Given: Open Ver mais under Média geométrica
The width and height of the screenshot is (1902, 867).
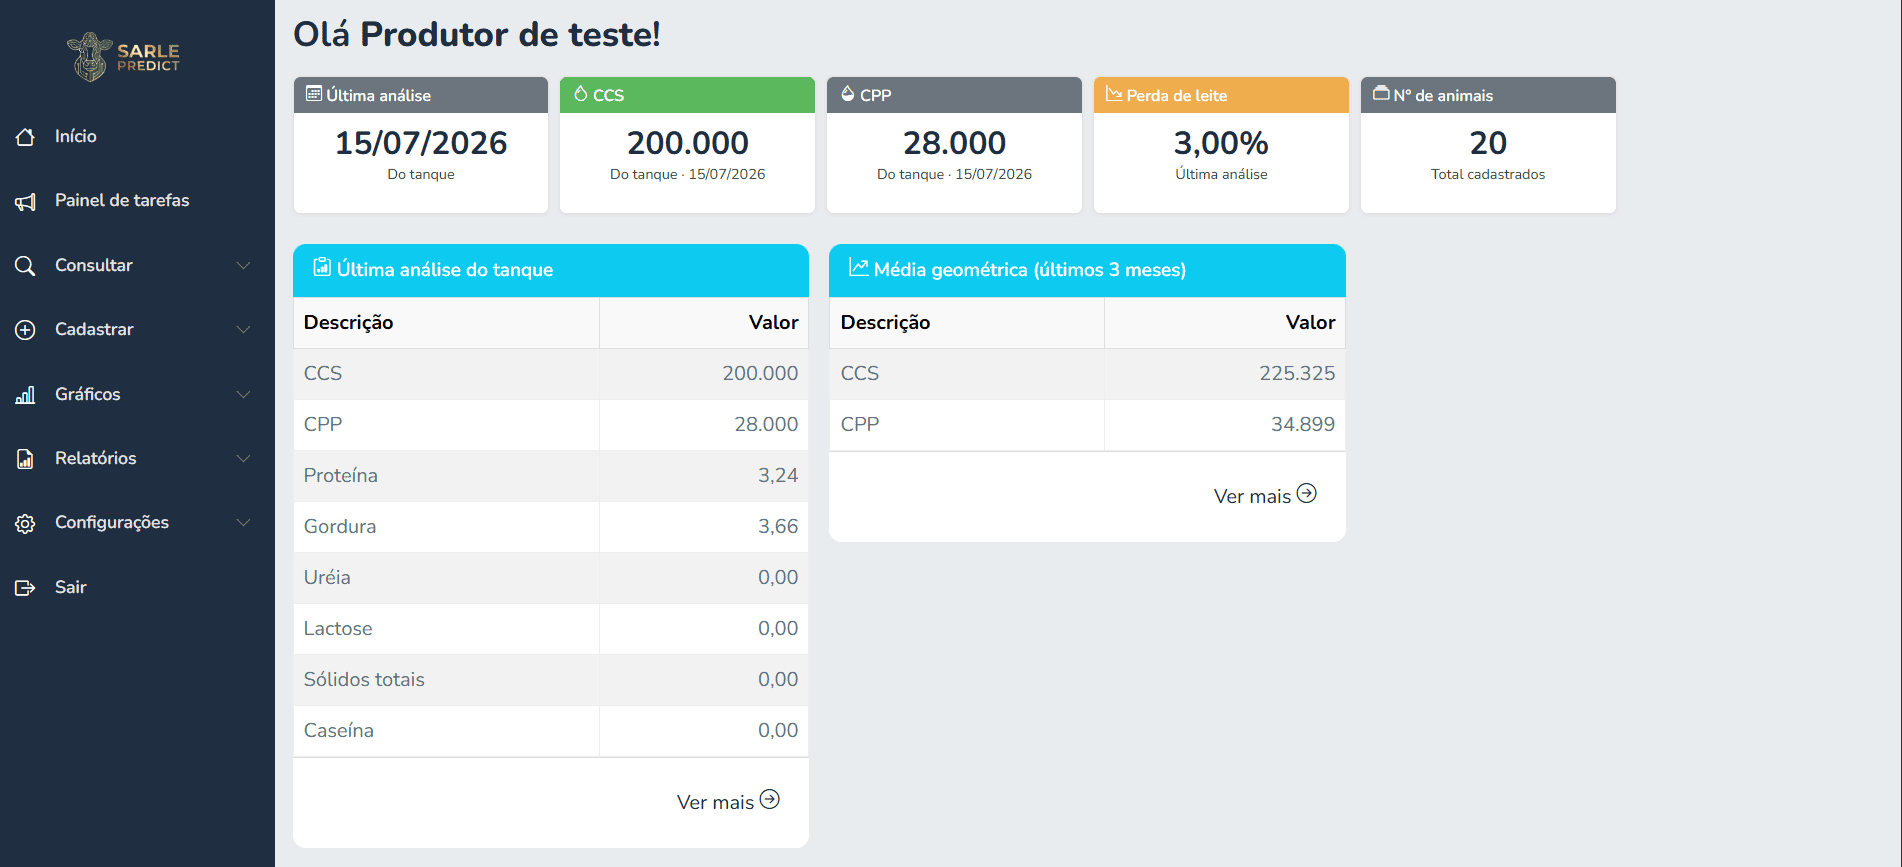Looking at the screenshot, I should (x=1265, y=496).
